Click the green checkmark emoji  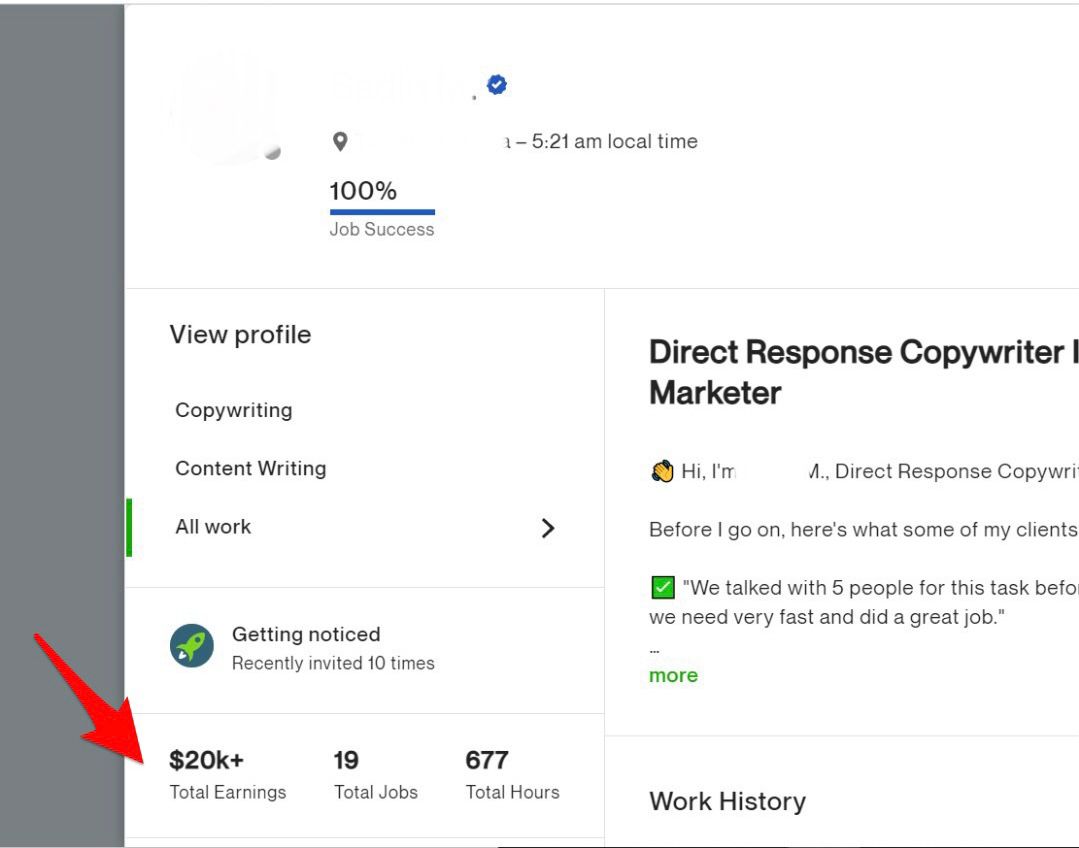click(x=663, y=588)
